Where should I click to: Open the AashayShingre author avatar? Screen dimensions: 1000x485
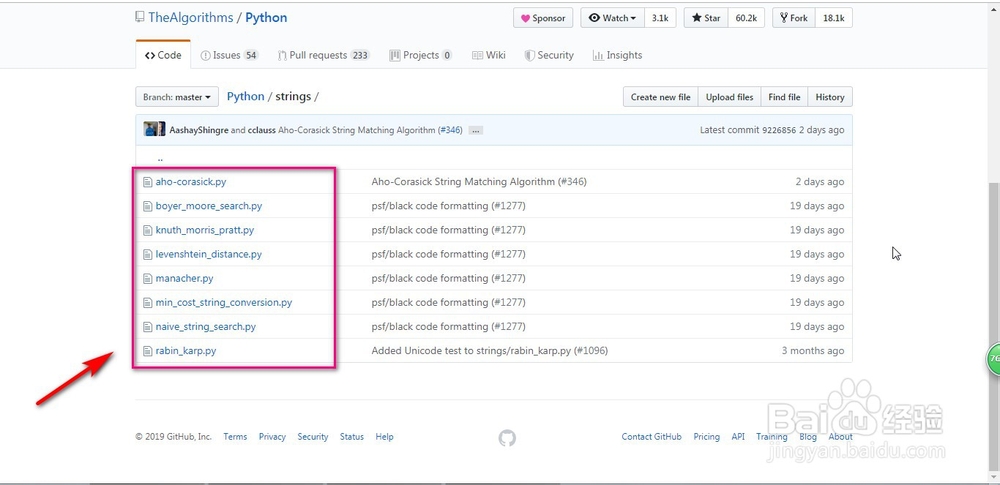[x=151, y=130]
